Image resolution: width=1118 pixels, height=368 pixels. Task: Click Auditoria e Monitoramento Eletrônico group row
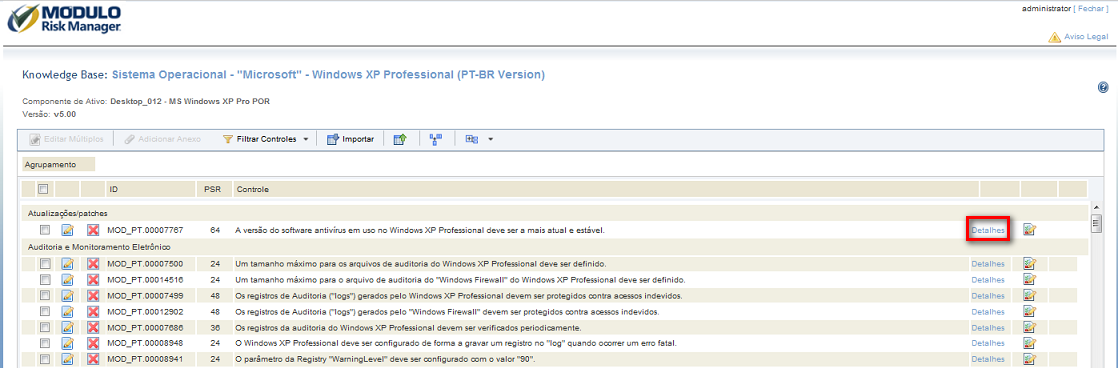tap(554, 247)
